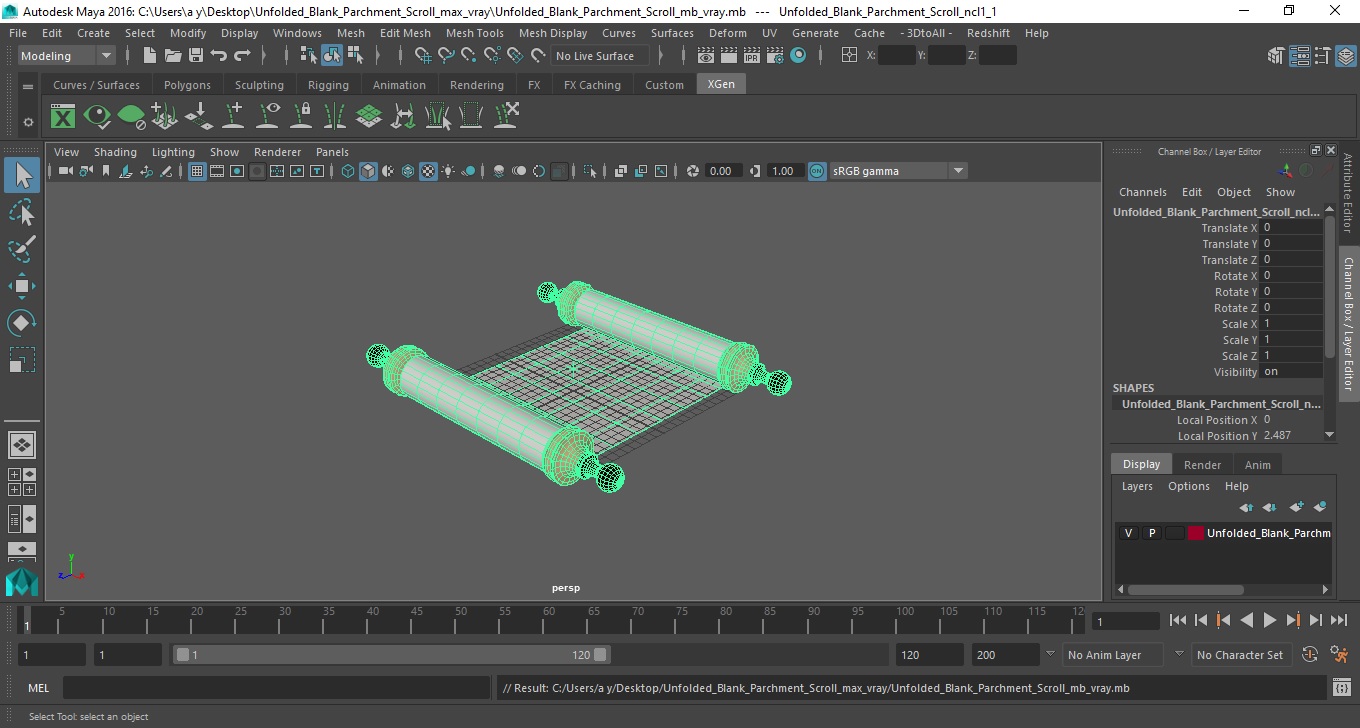This screenshot has height=728, width=1360.
Task: Click the Redo arrow icon
Action: (x=242, y=56)
